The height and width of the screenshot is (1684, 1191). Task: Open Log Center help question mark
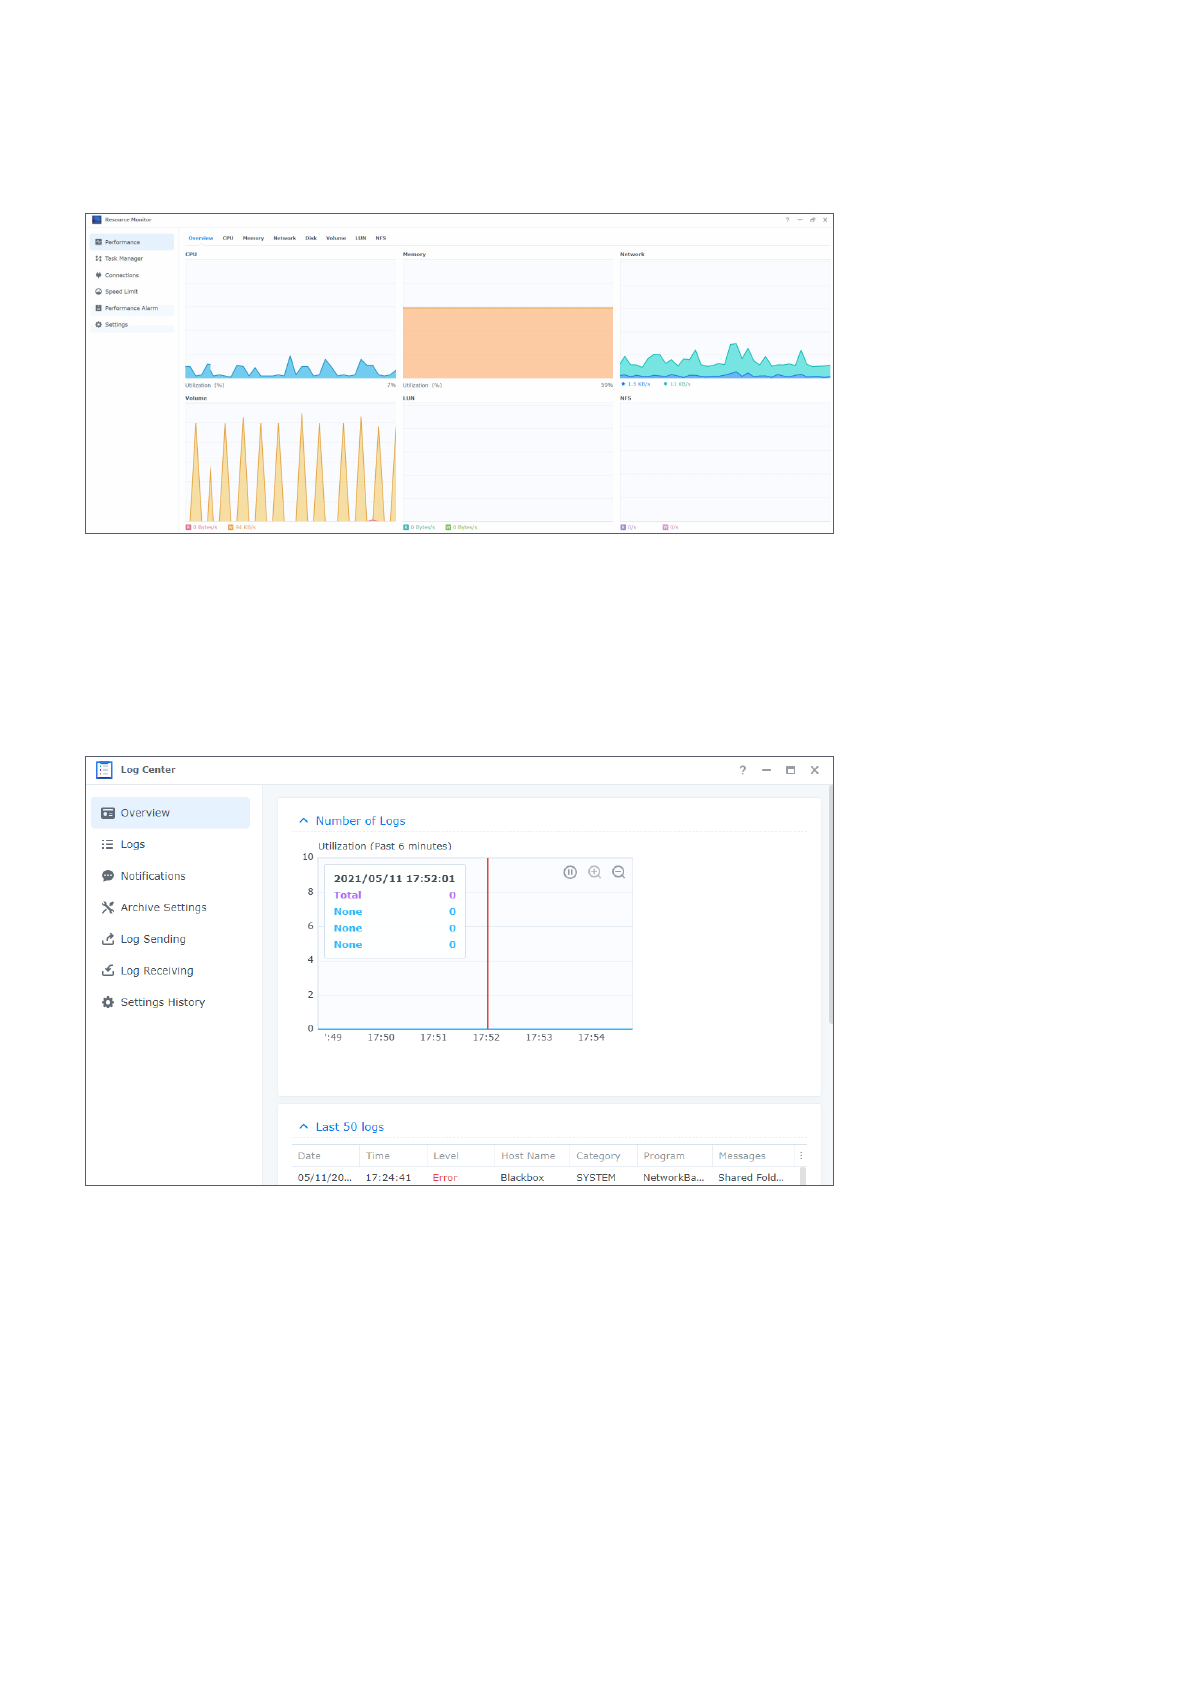click(x=742, y=770)
